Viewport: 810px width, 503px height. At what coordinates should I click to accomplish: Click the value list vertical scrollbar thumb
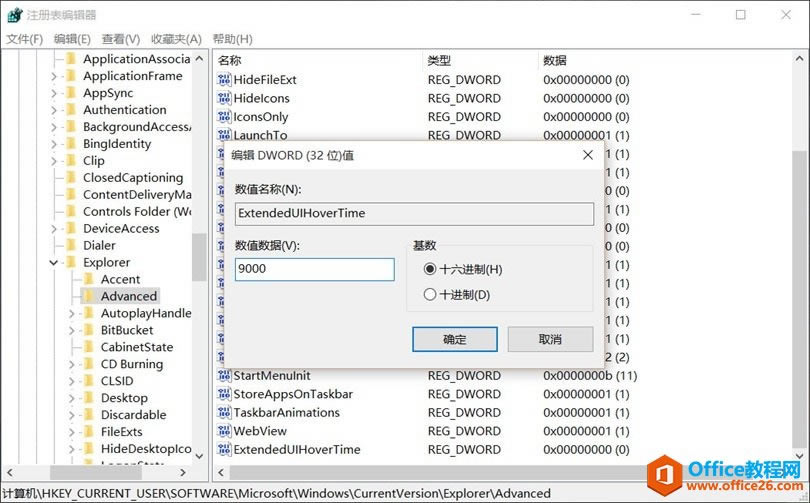pyautogui.click(x=799, y=300)
